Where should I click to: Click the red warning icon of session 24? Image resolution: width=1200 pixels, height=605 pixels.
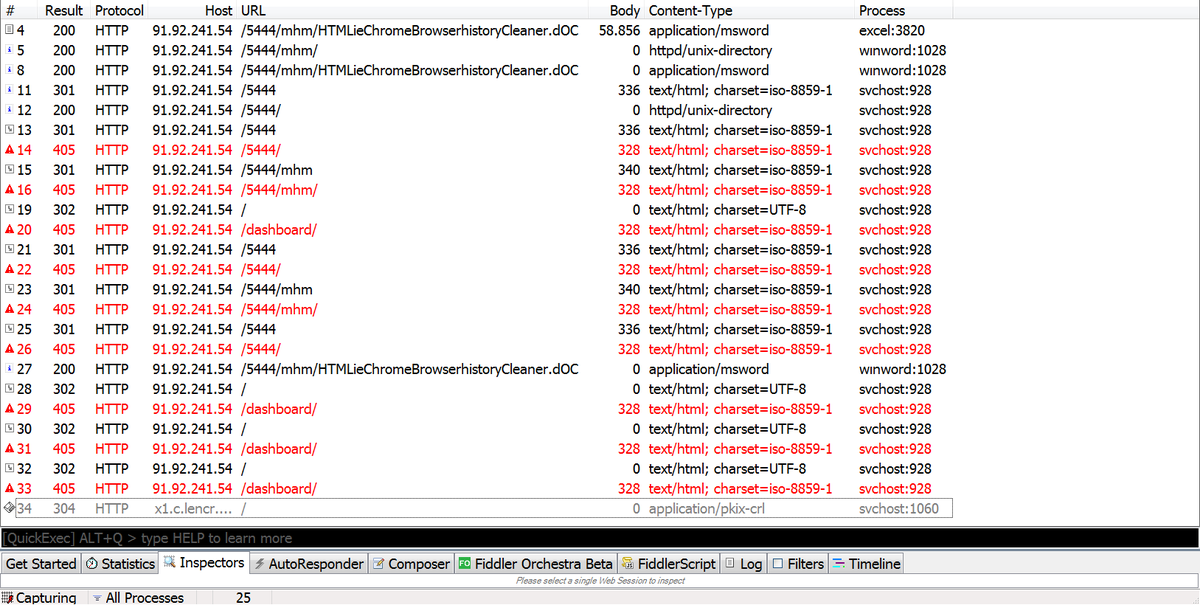(x=9, y=309)
